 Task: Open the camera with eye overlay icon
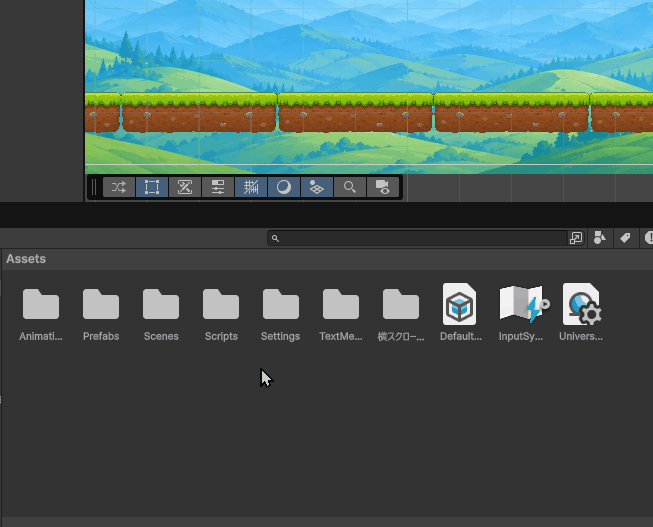coord(383,187)
